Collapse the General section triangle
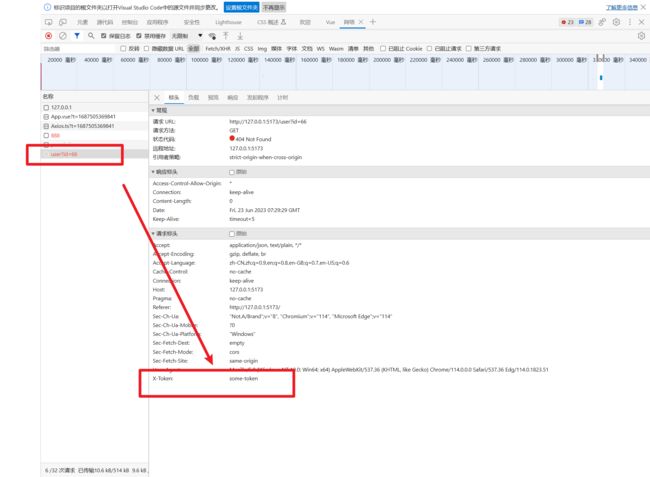 pos(153,110)
